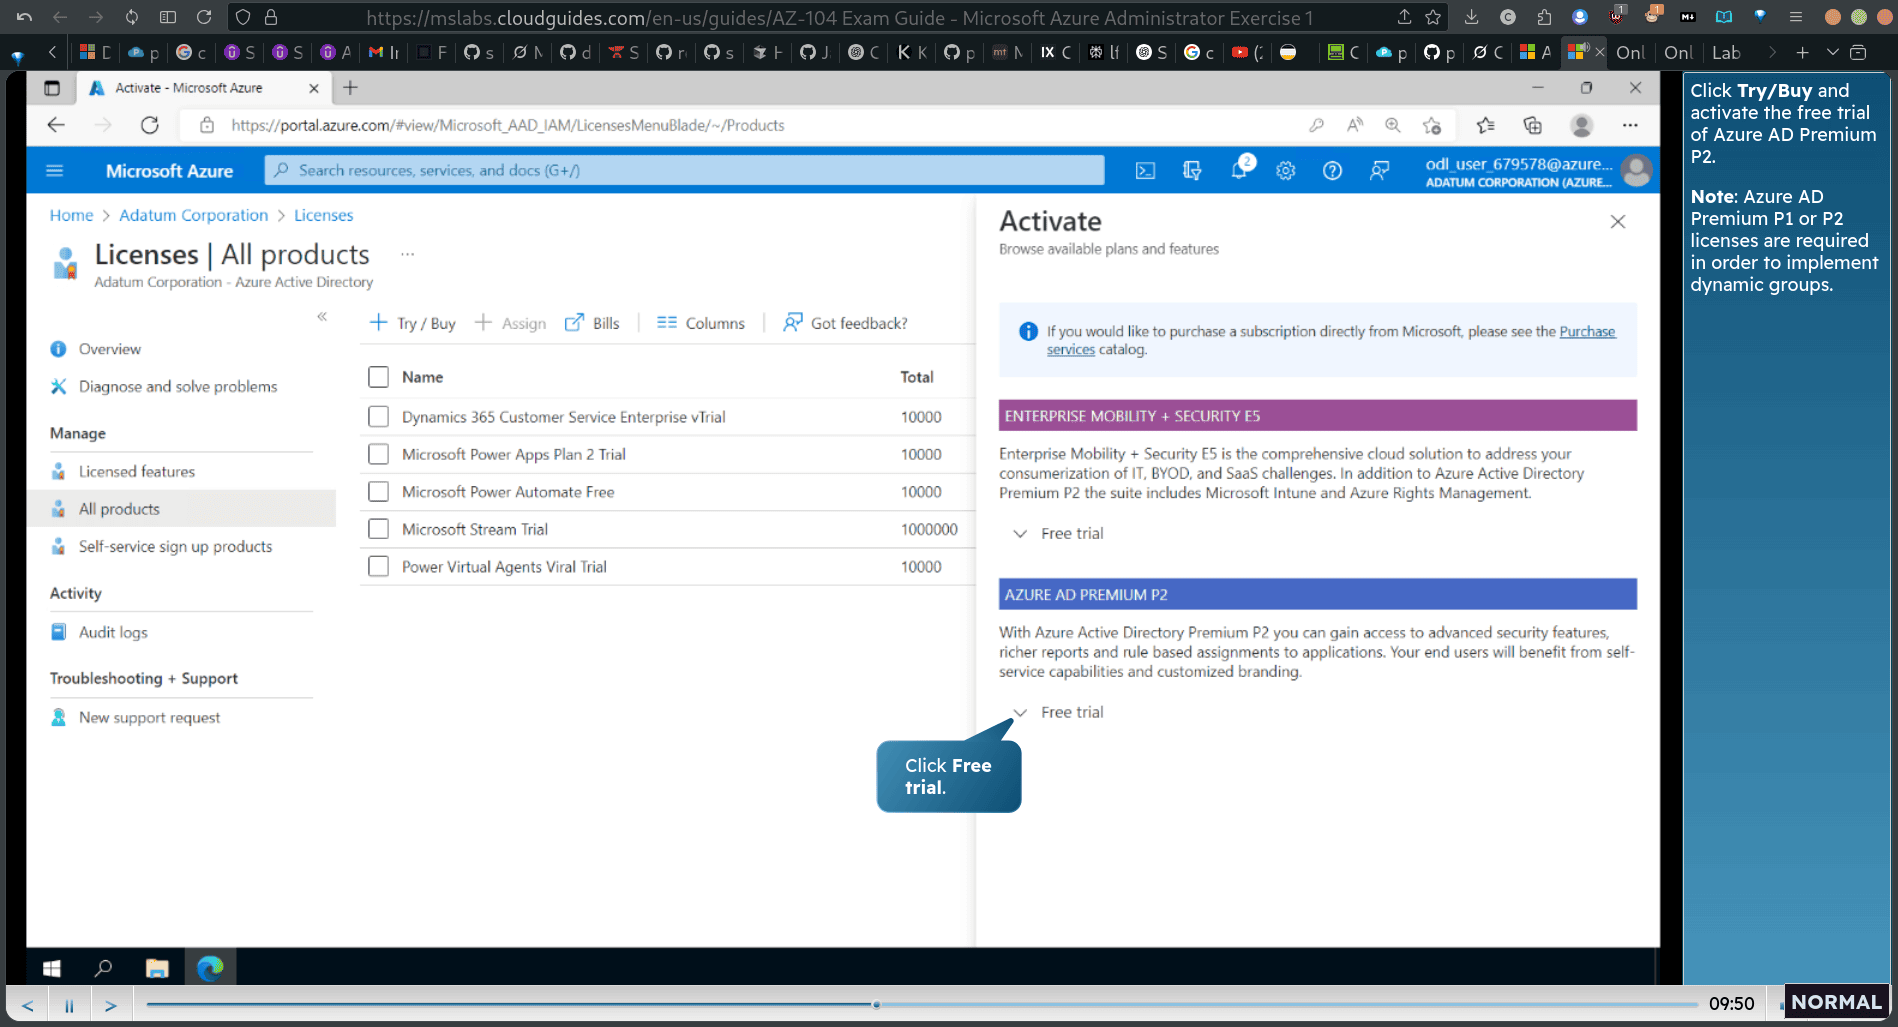Open Windows taskbar search icon
The height and width of the screenshot is (1027, 1898).
pyautogui.click(x=103, y=968)
